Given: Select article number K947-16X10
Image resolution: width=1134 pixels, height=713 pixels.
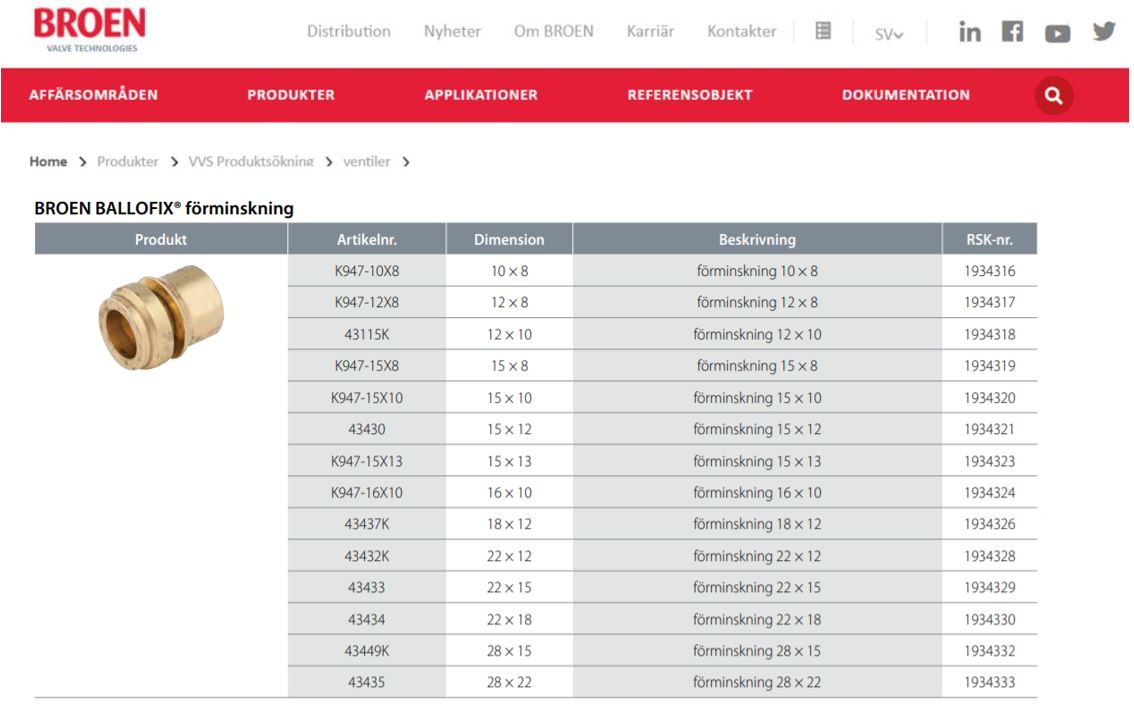Looking at the screenshot, I should (x=367, y=492).
